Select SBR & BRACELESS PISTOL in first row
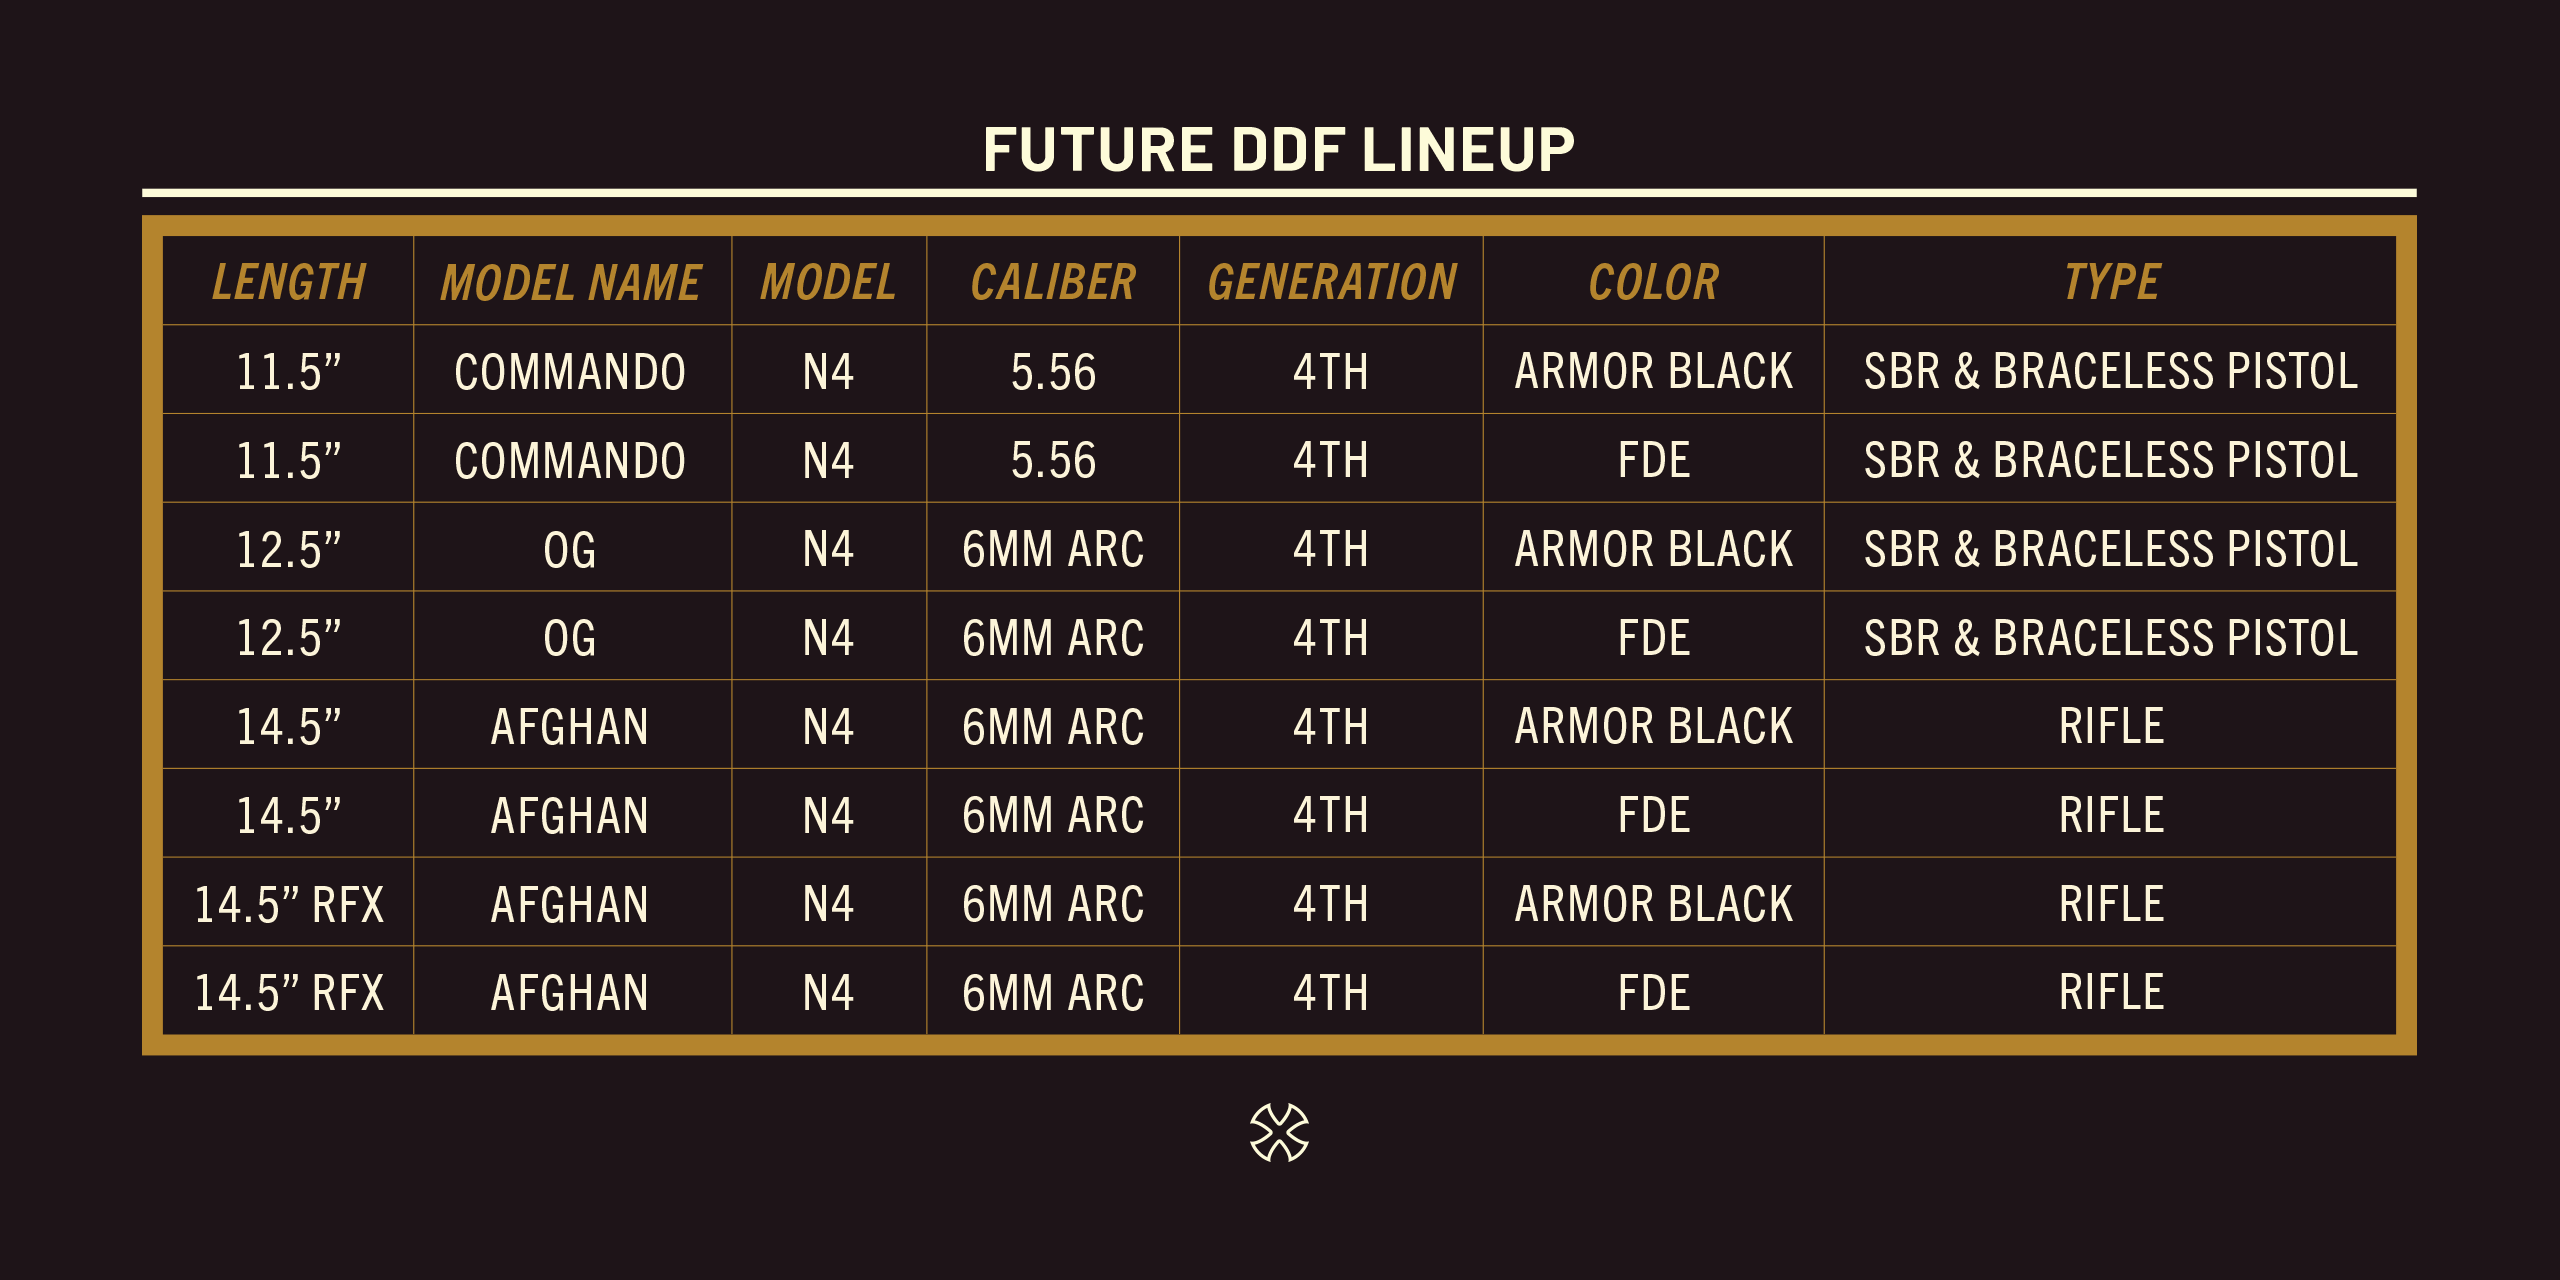Image resolution: width=2560 pixels, height=1280 pixels. (x=2111, y=372)
